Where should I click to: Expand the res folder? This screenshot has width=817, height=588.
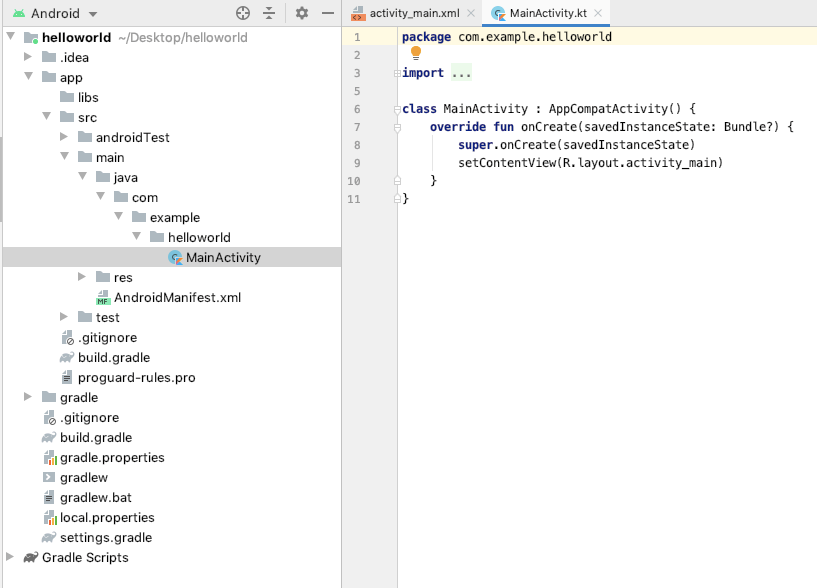pos(82,277)
